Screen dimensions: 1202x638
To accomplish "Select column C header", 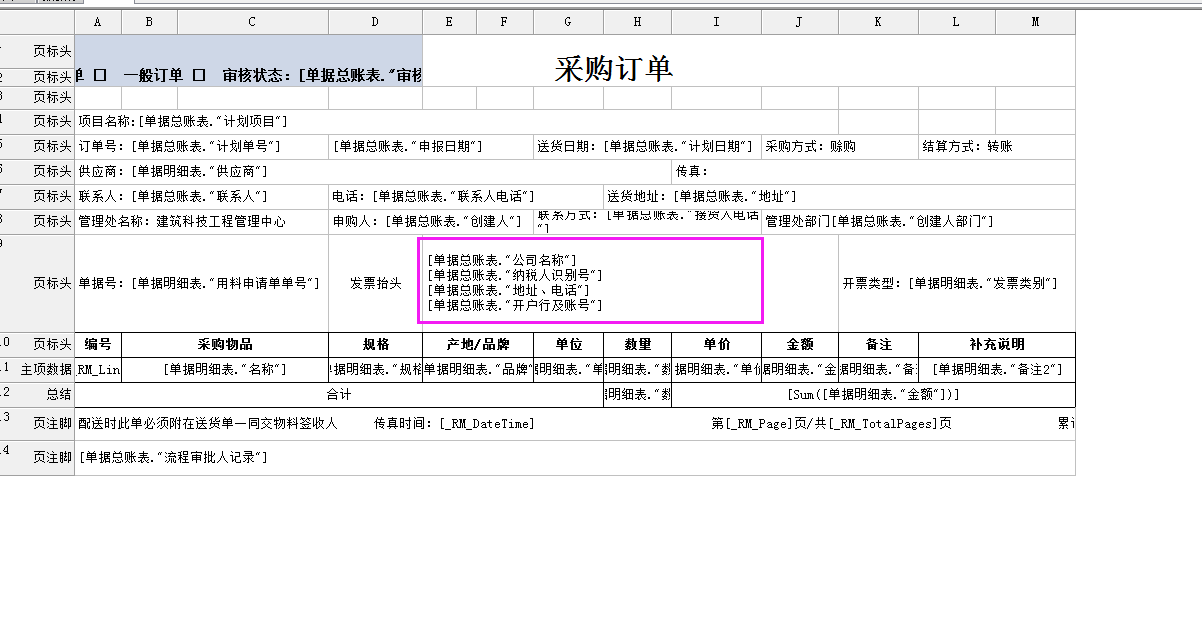I will coord(252,22).
